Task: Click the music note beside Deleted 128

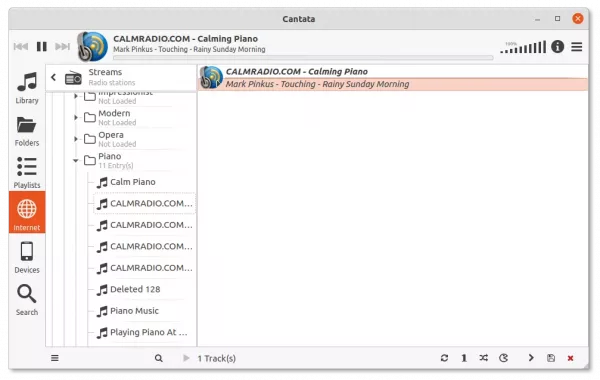Action: (x=102, y=290)
